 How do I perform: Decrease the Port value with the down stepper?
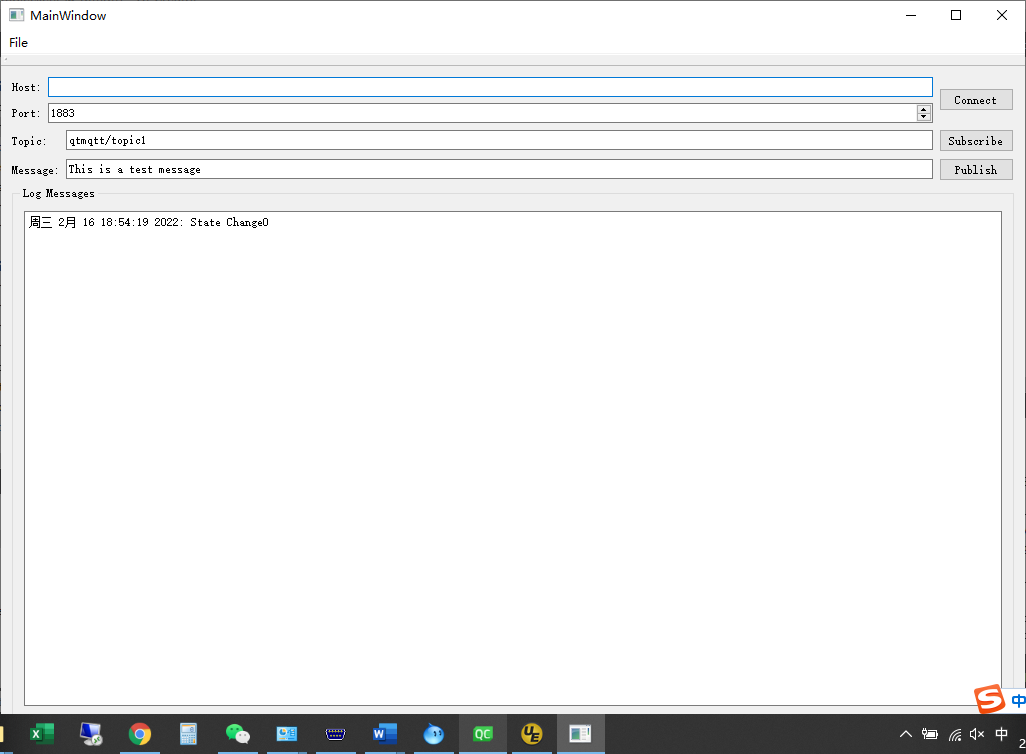click(x=923, y=117)
